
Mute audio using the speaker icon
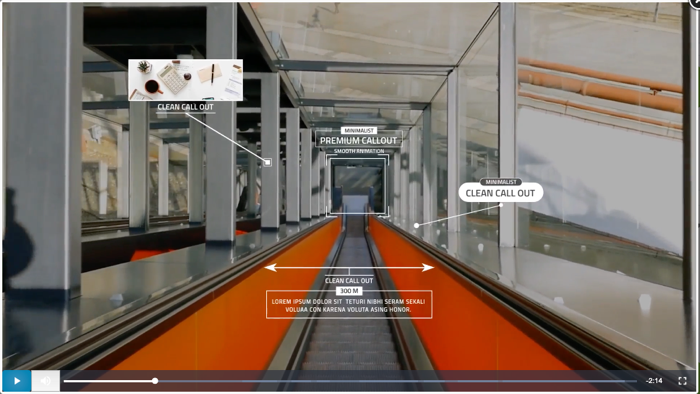46,381
